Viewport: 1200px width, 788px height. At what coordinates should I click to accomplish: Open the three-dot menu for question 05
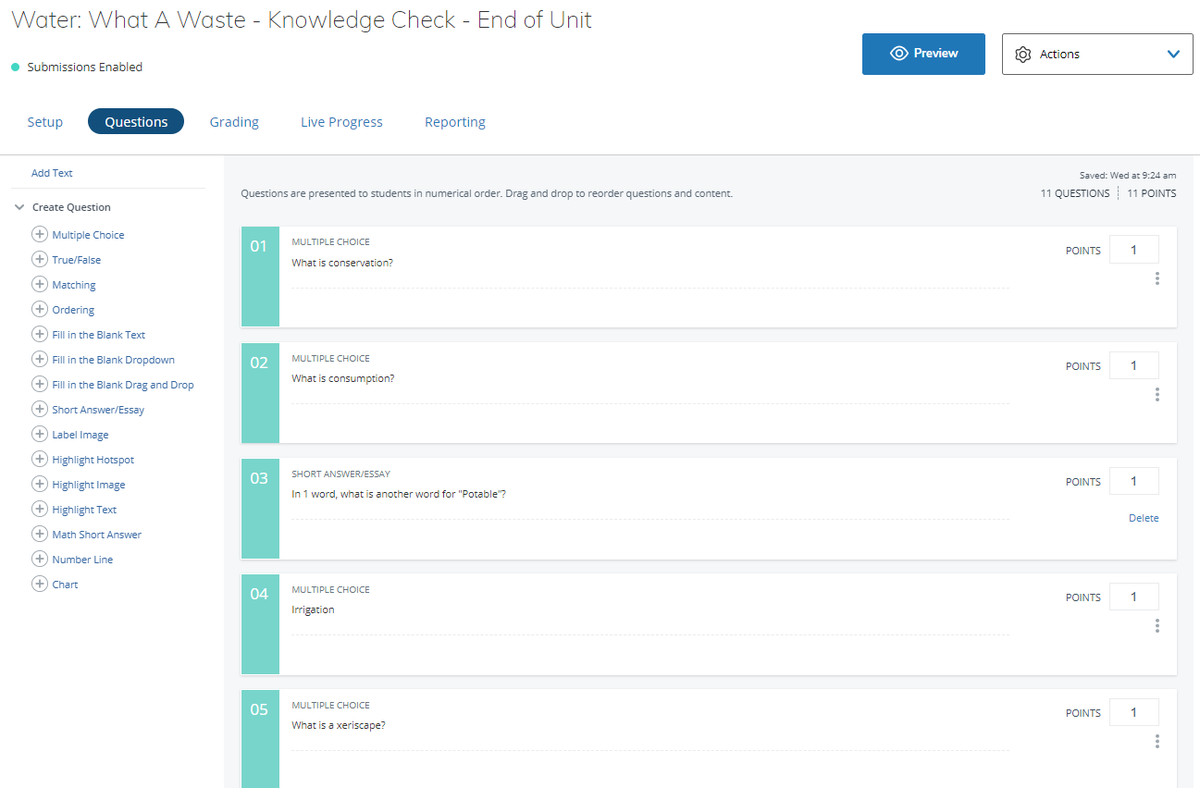coord(1157,741)
